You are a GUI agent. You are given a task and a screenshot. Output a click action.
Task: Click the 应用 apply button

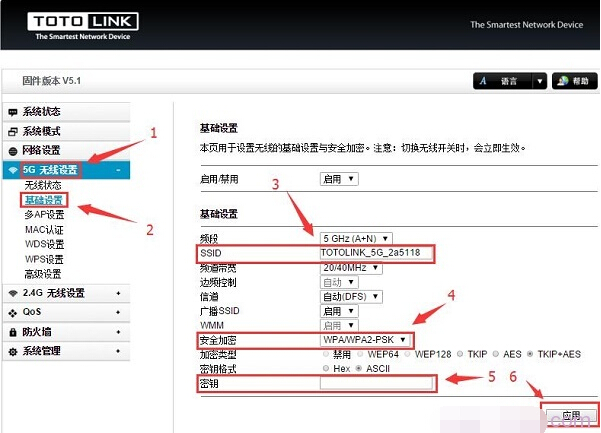(x=569, y=416)
